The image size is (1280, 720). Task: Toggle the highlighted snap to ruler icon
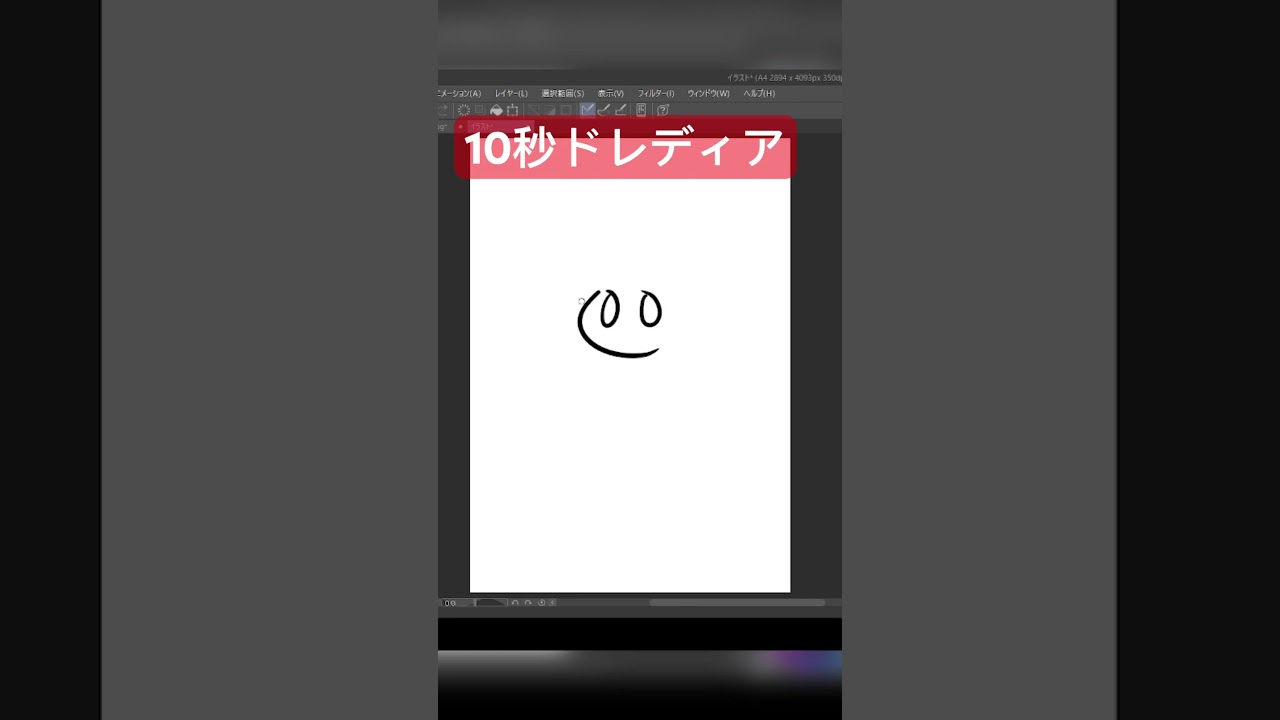click(587, 110)
